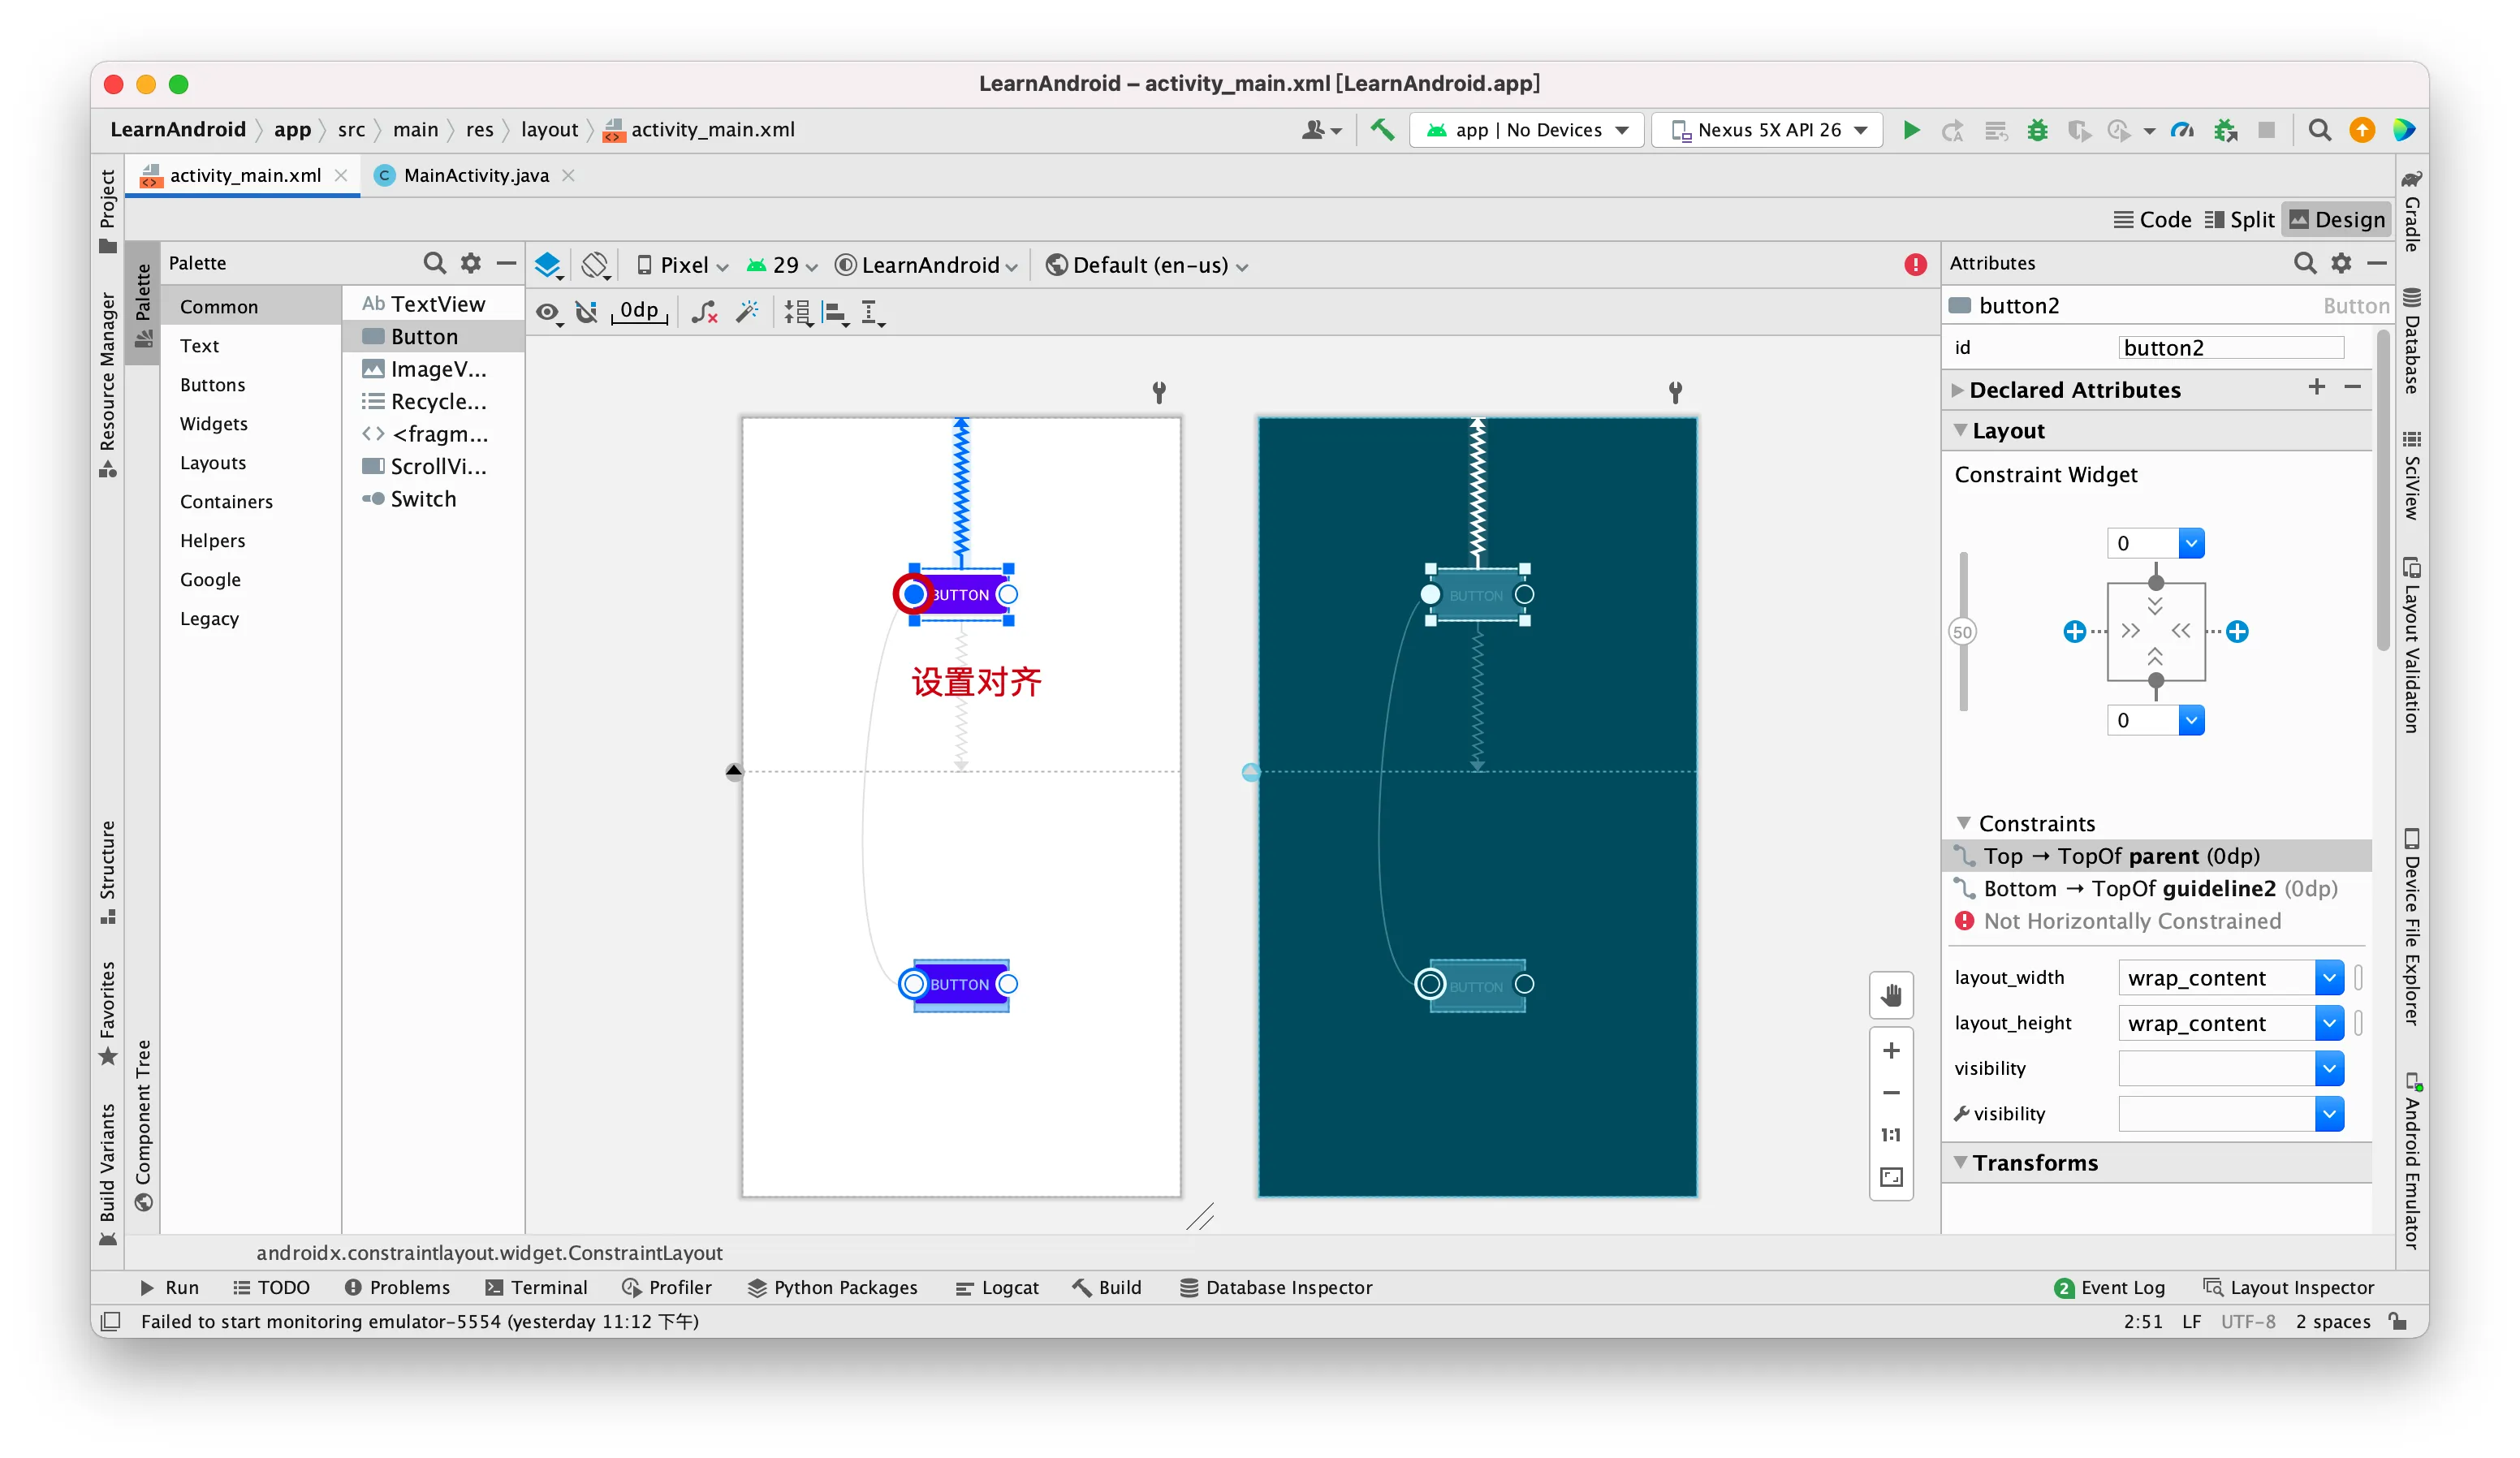
Task: Click the id field containing button2
Action: point(2230,347)
